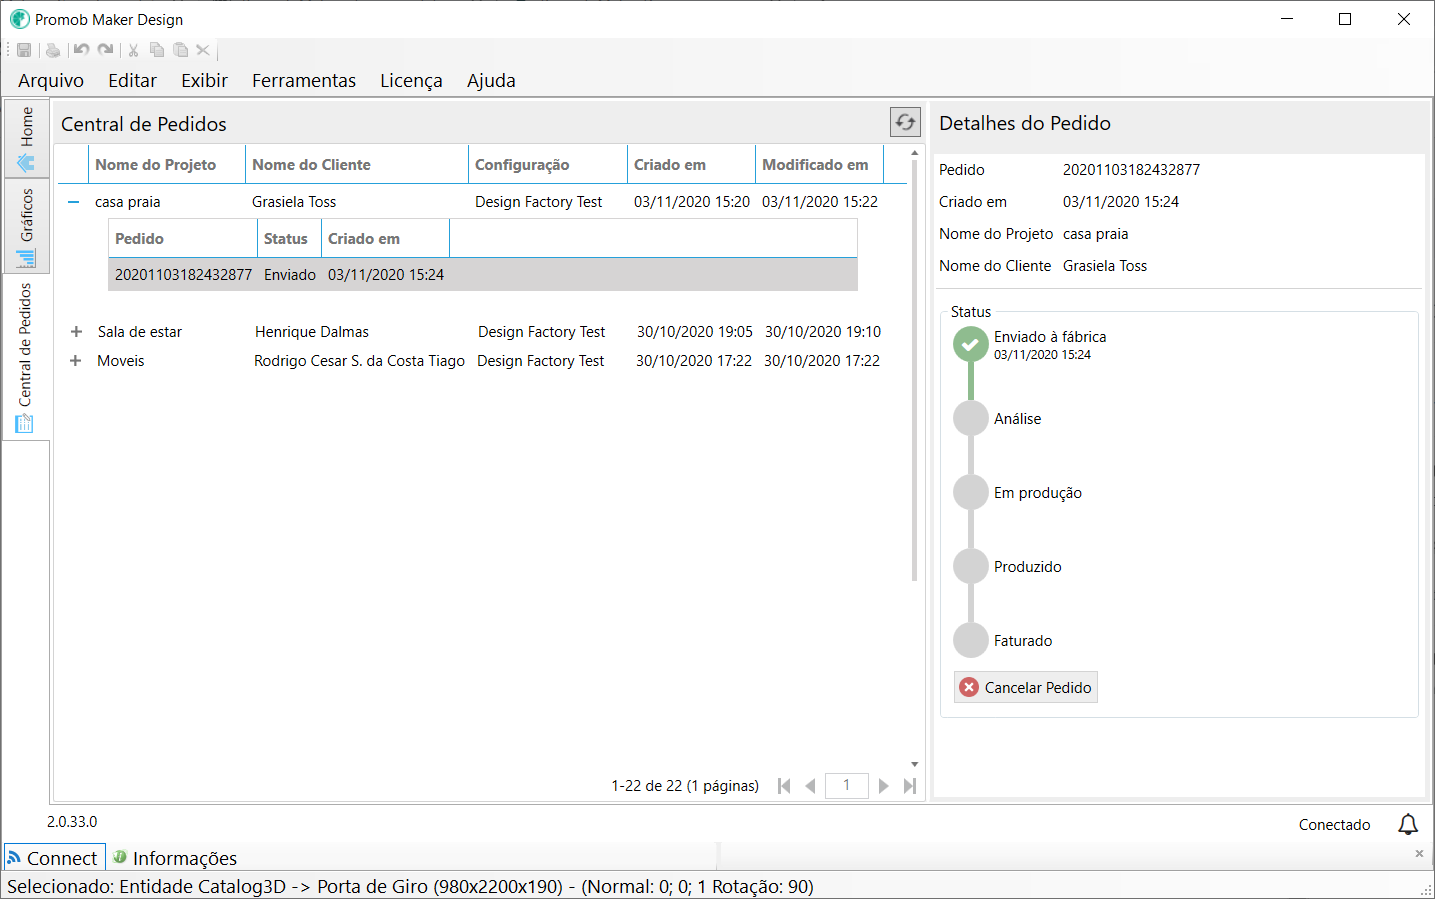This screenshot has height=899, width=1435.
Task: Click the Enviado status cell
Action: [x=290, y=274]
